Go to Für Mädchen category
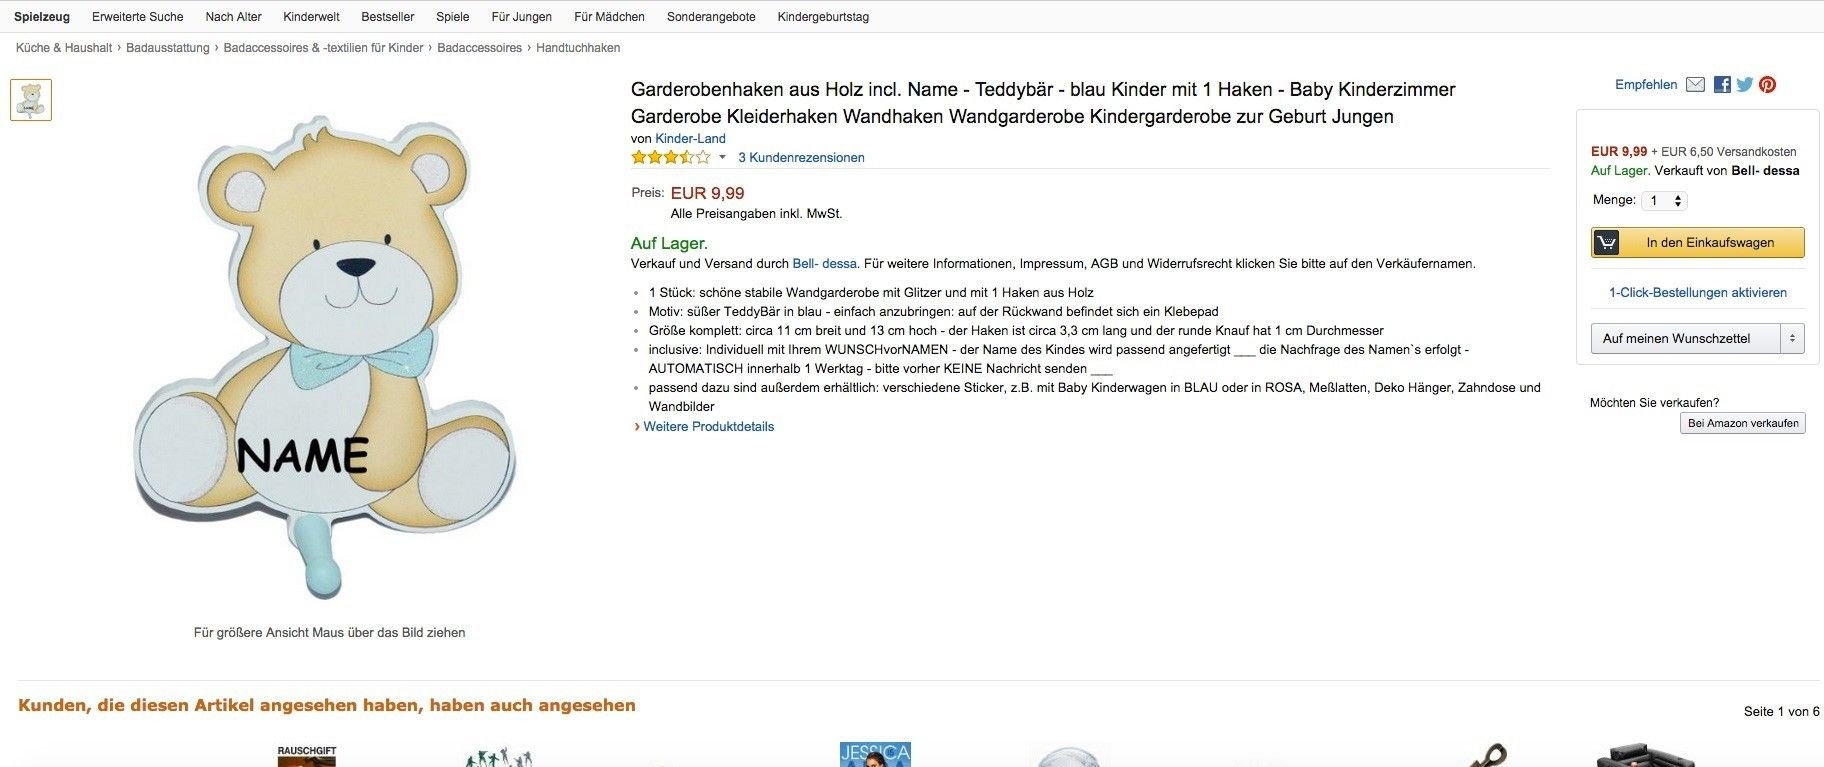The image size is (1824, 767). pyautogui.click(x=609, y=17)
